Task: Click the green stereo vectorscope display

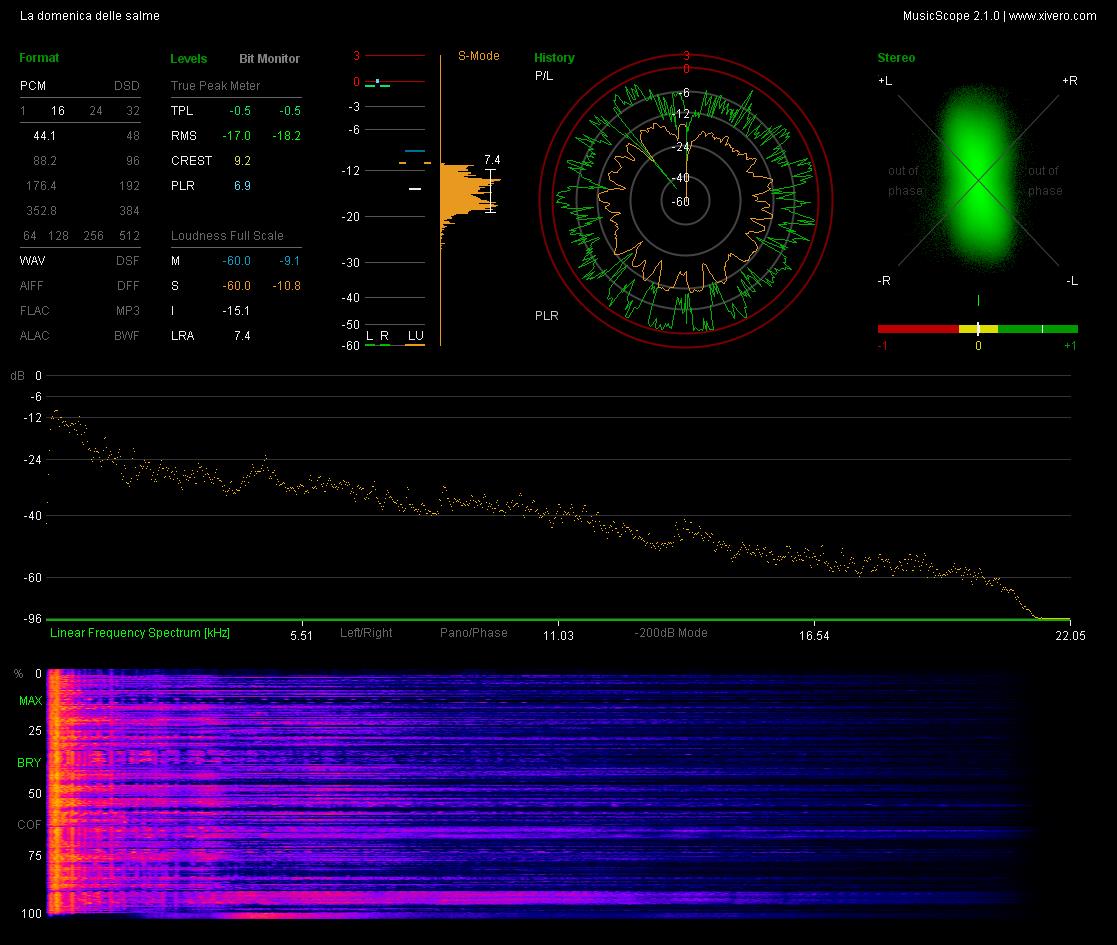Action: coord(978,179)
